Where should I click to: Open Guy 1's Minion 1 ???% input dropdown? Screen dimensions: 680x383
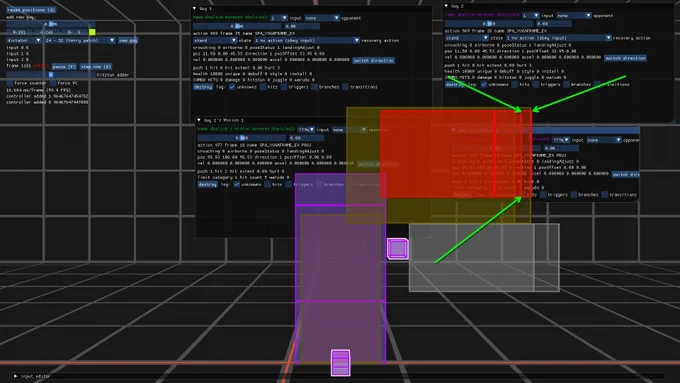tap(306, 129)
